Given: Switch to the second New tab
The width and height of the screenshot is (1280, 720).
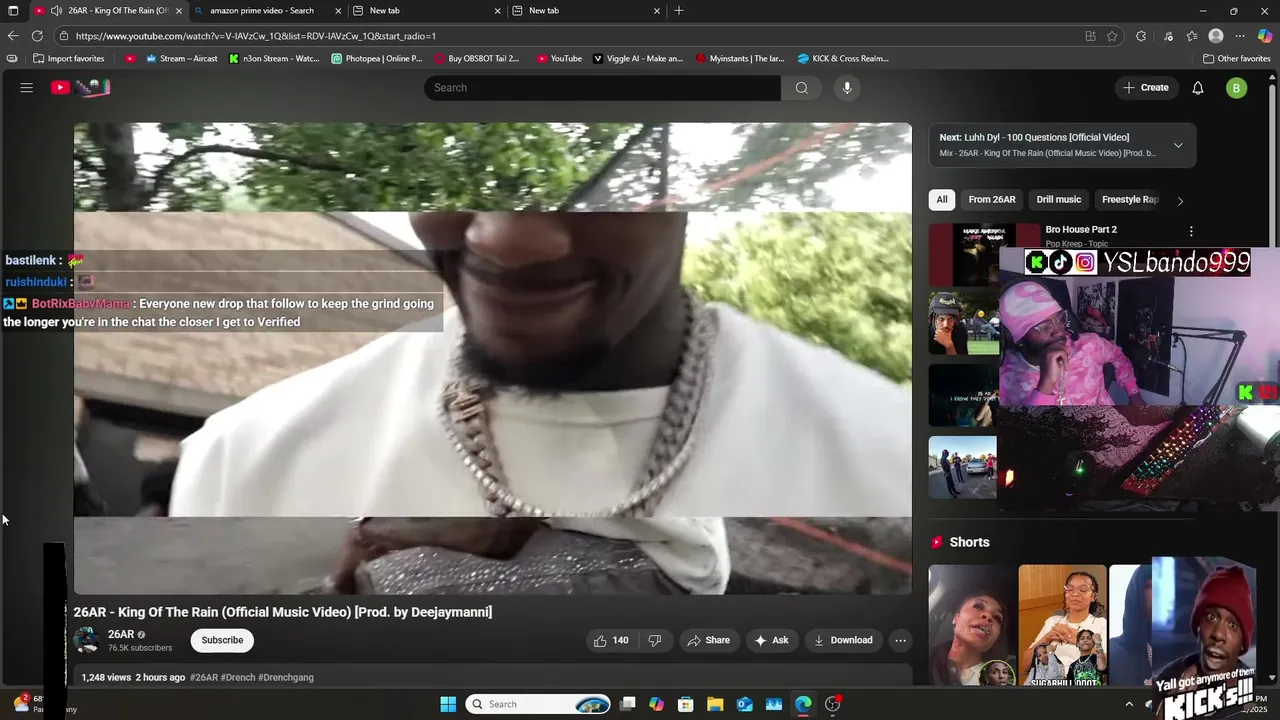Looking at the screenshot, I should coord(587,11).
